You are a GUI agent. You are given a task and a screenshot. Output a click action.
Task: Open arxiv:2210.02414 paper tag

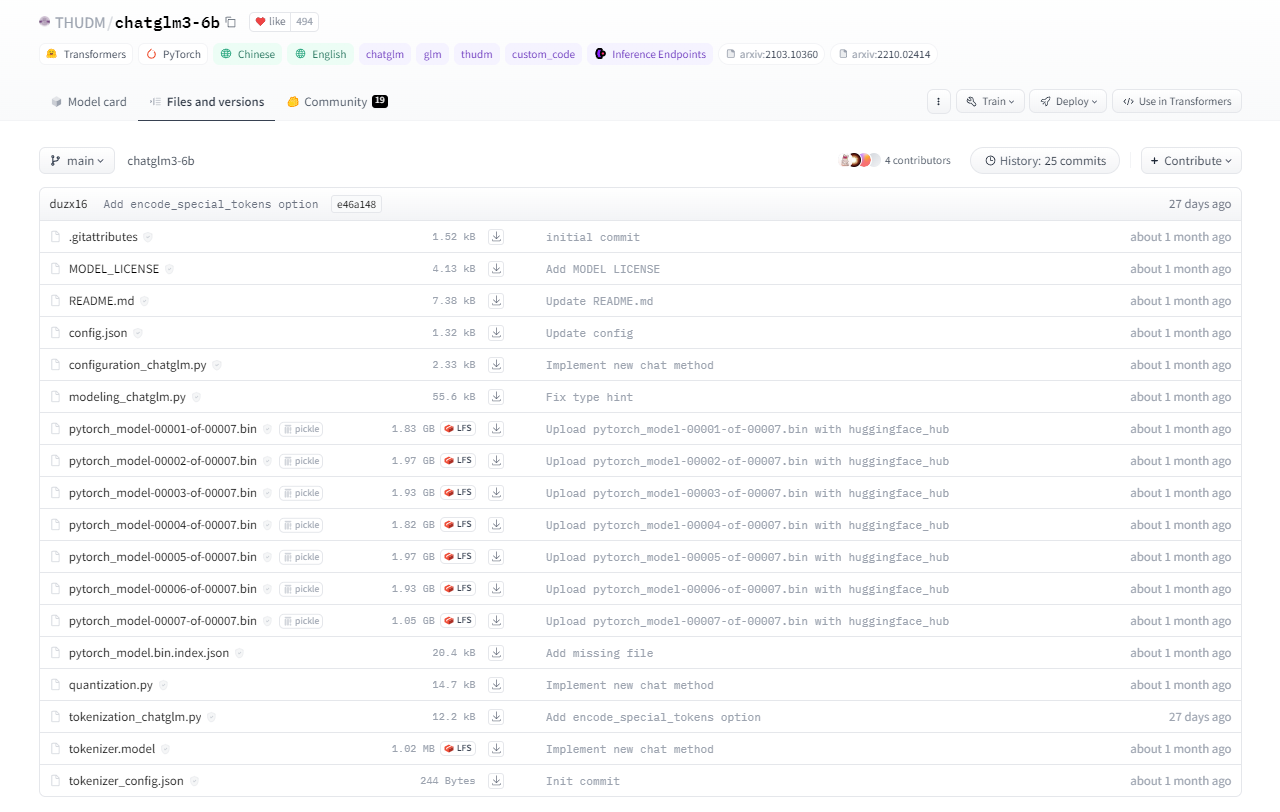coord(884,54)
